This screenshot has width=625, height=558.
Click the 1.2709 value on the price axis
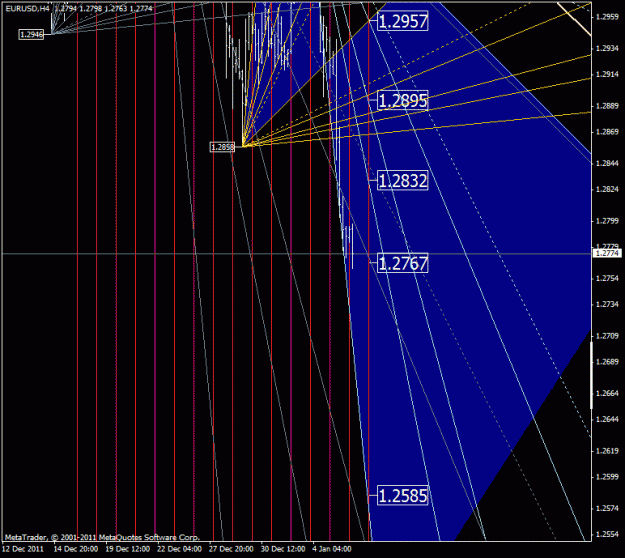(607, 336)
